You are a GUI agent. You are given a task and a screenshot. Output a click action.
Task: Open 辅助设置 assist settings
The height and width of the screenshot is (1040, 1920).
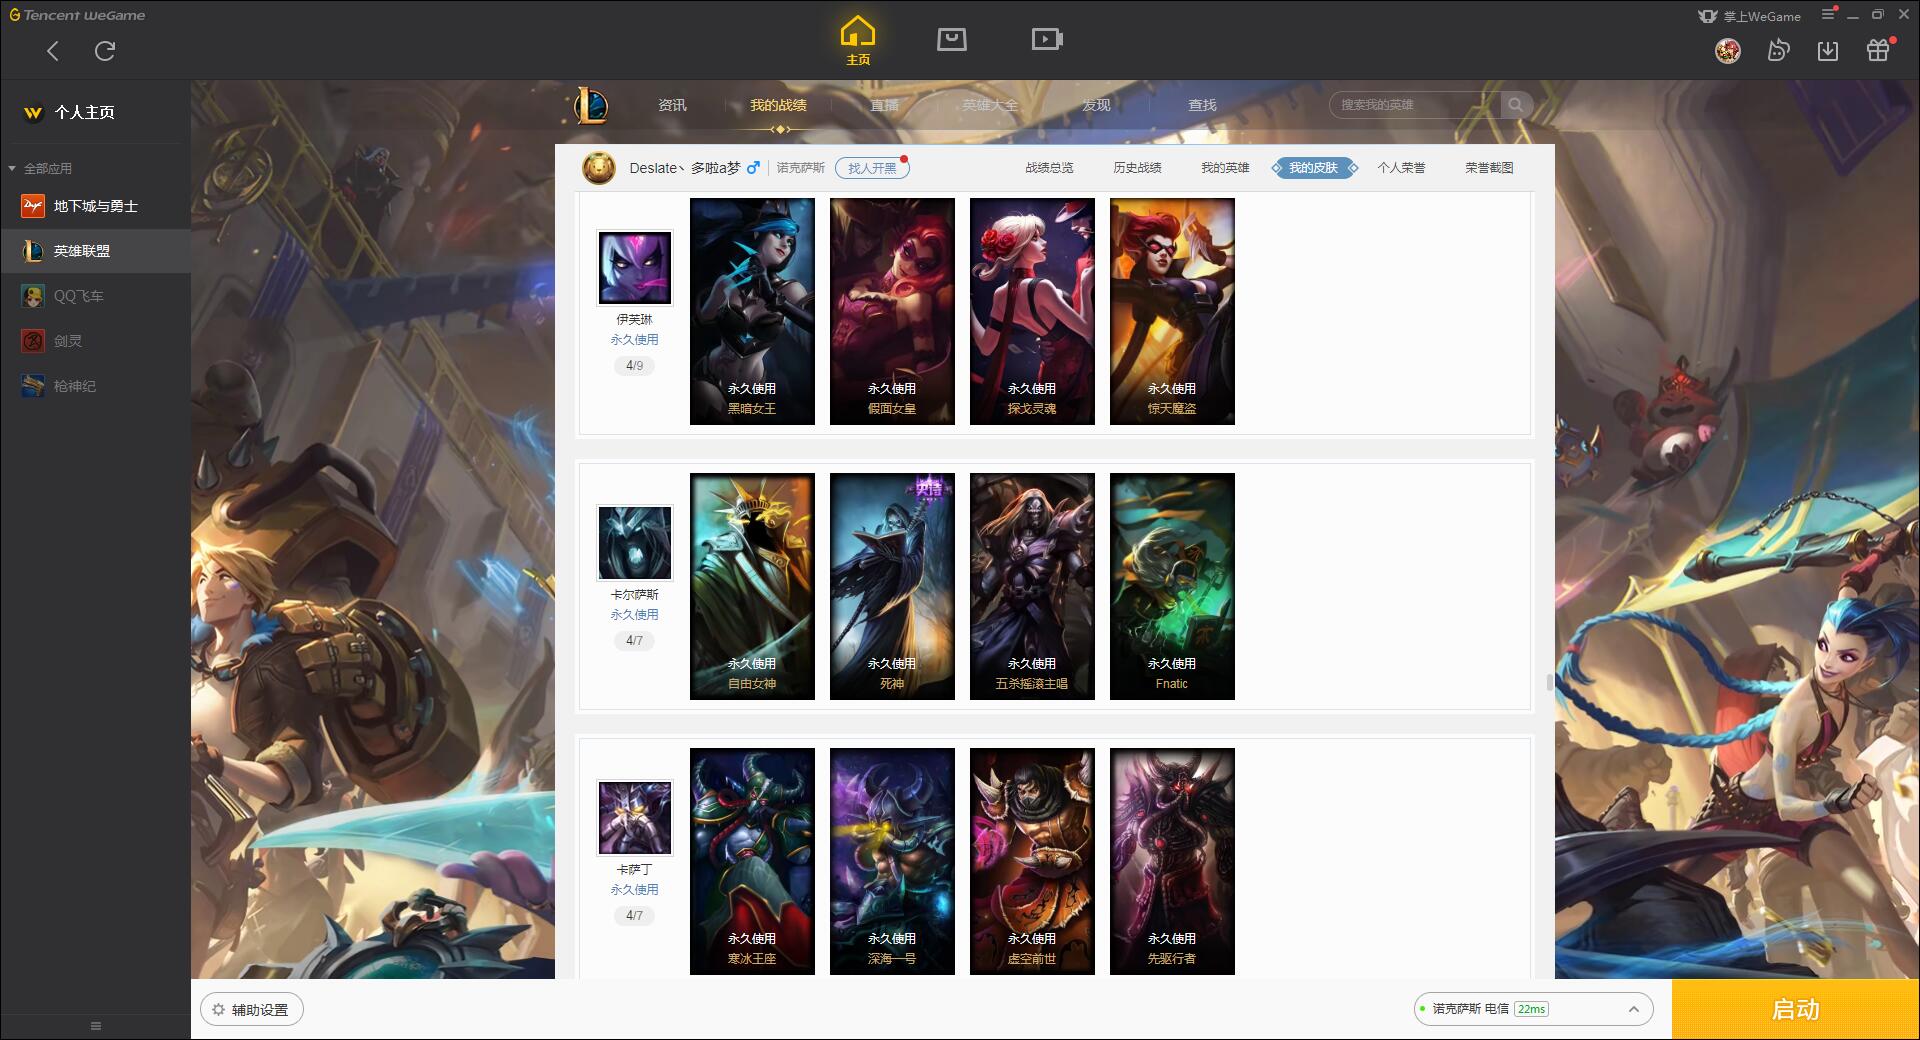tap(252, 1010)
